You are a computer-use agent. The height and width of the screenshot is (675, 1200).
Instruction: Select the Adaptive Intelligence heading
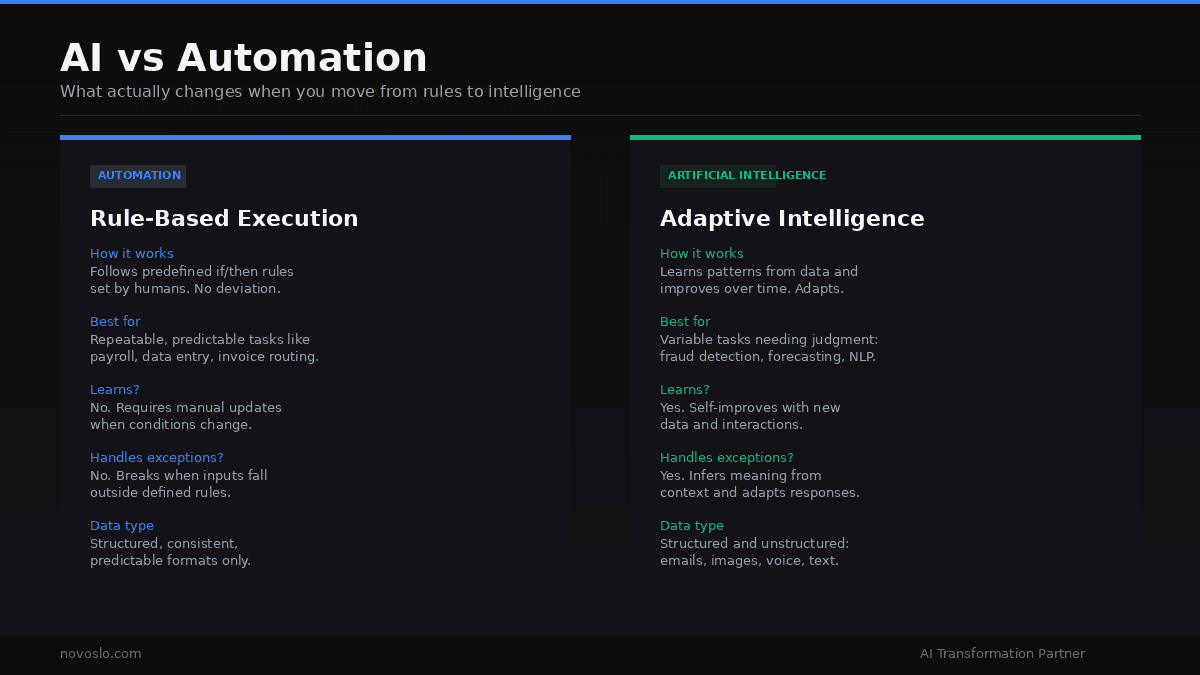792,218
